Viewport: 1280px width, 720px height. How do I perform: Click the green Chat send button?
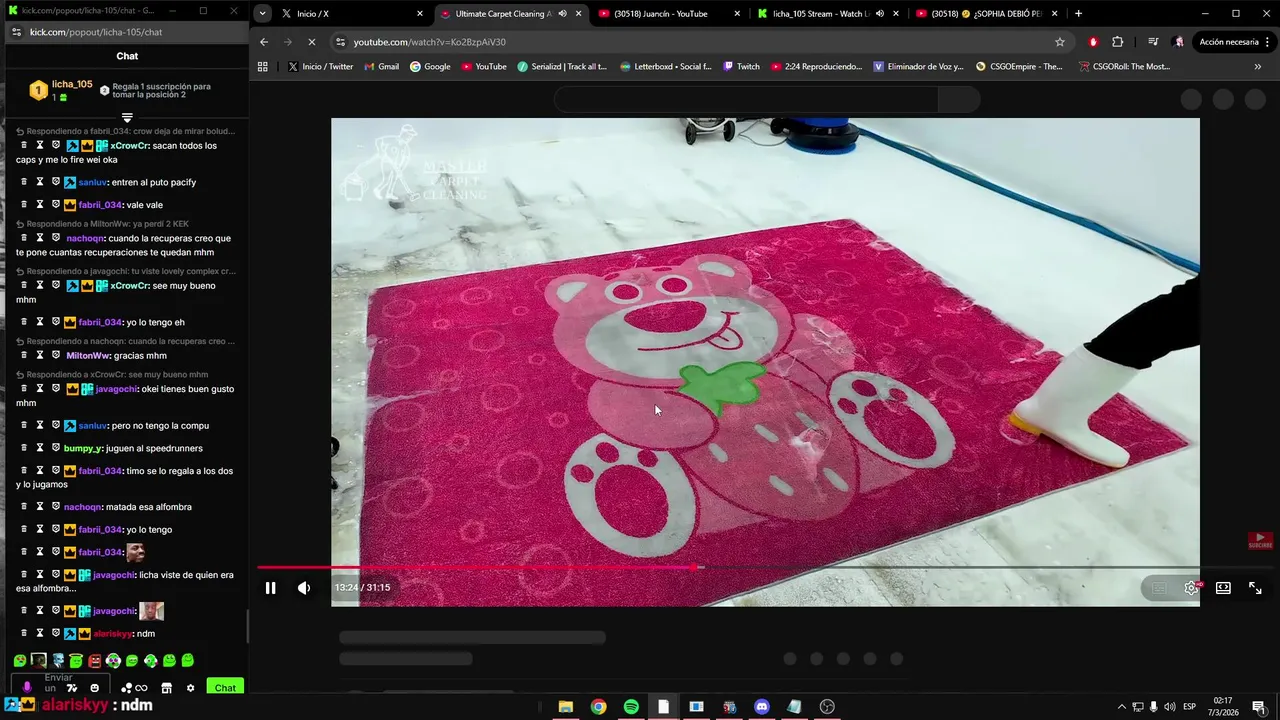tap(225, 688)
